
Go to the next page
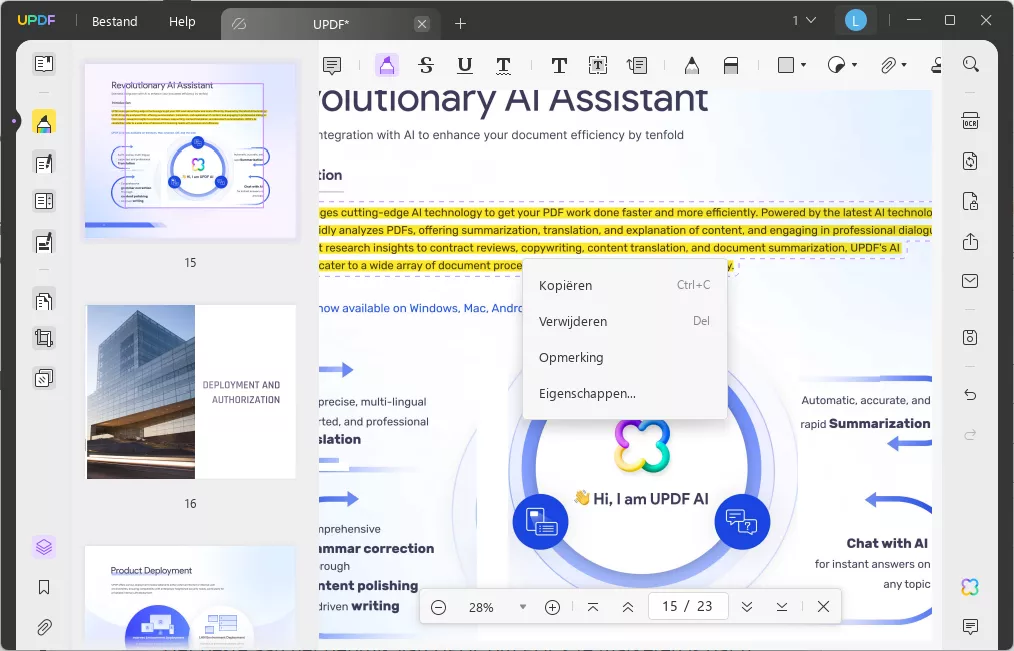pyautogui.click(x=747, y=607)
